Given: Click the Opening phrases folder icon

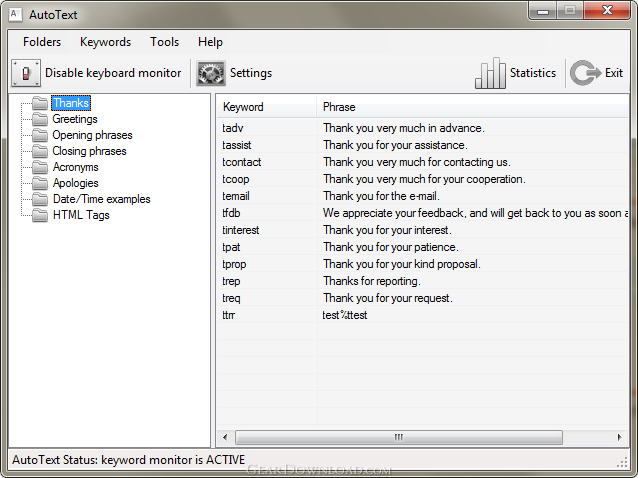Looking at the screenshot, I should click(40, 135).
